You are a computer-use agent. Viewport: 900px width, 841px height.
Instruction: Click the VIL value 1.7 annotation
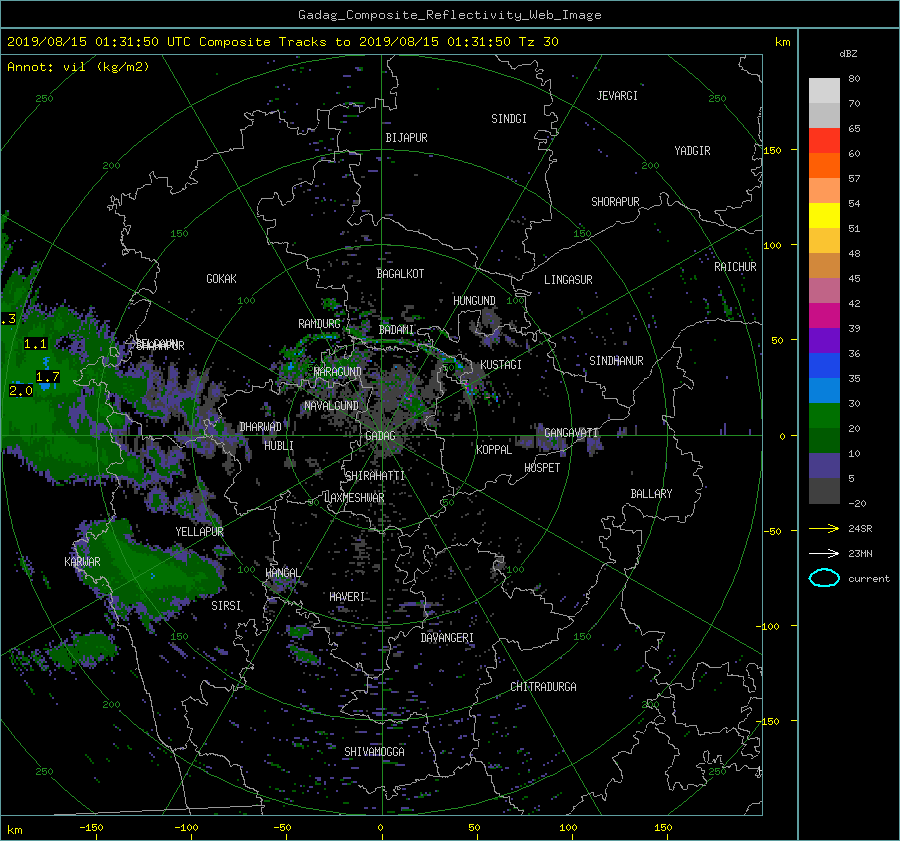click(48, 377)
